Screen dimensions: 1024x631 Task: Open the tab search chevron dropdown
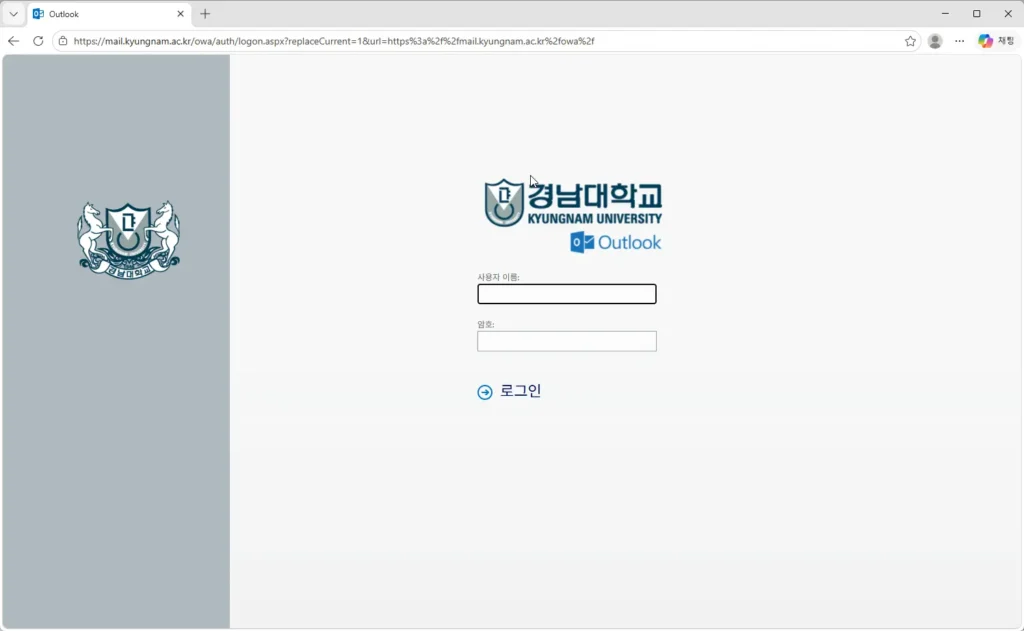(x=12, y=14)
